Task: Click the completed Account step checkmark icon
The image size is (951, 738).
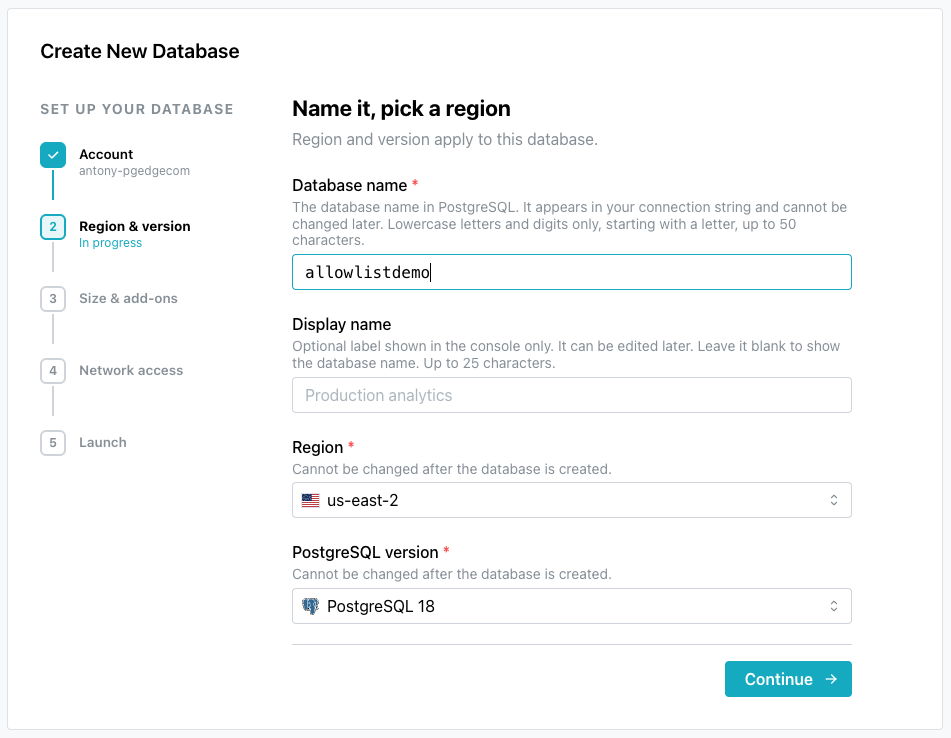Action: pos(53,155)
